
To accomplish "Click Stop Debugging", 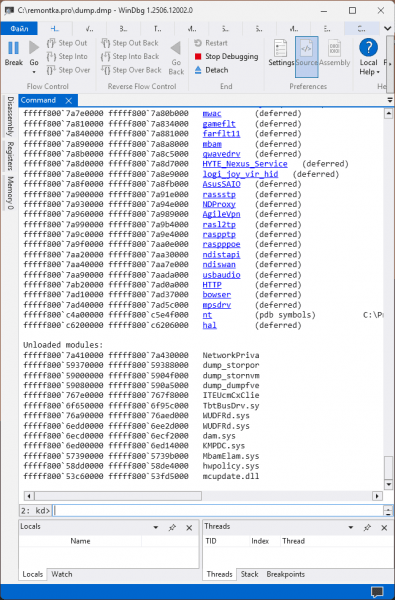I will pos(226,57).
